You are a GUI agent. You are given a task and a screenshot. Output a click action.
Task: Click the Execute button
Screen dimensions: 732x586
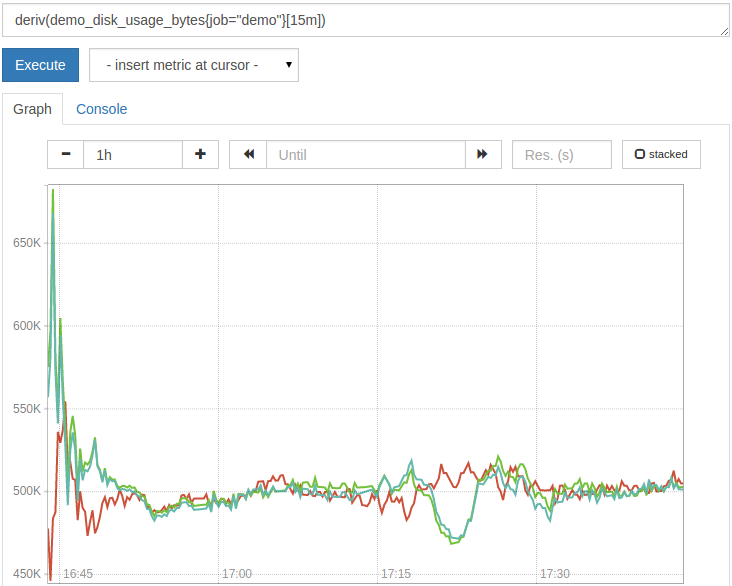click(x=41, y=65)
